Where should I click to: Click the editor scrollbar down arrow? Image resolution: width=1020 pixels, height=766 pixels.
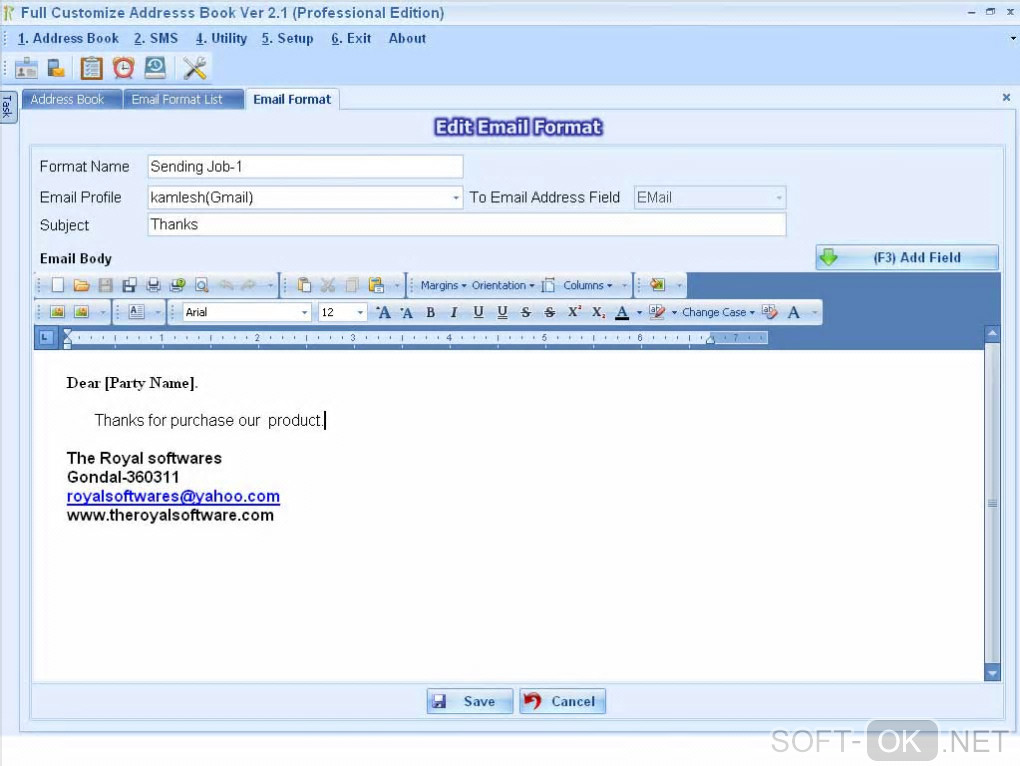[x=992, y=673]
